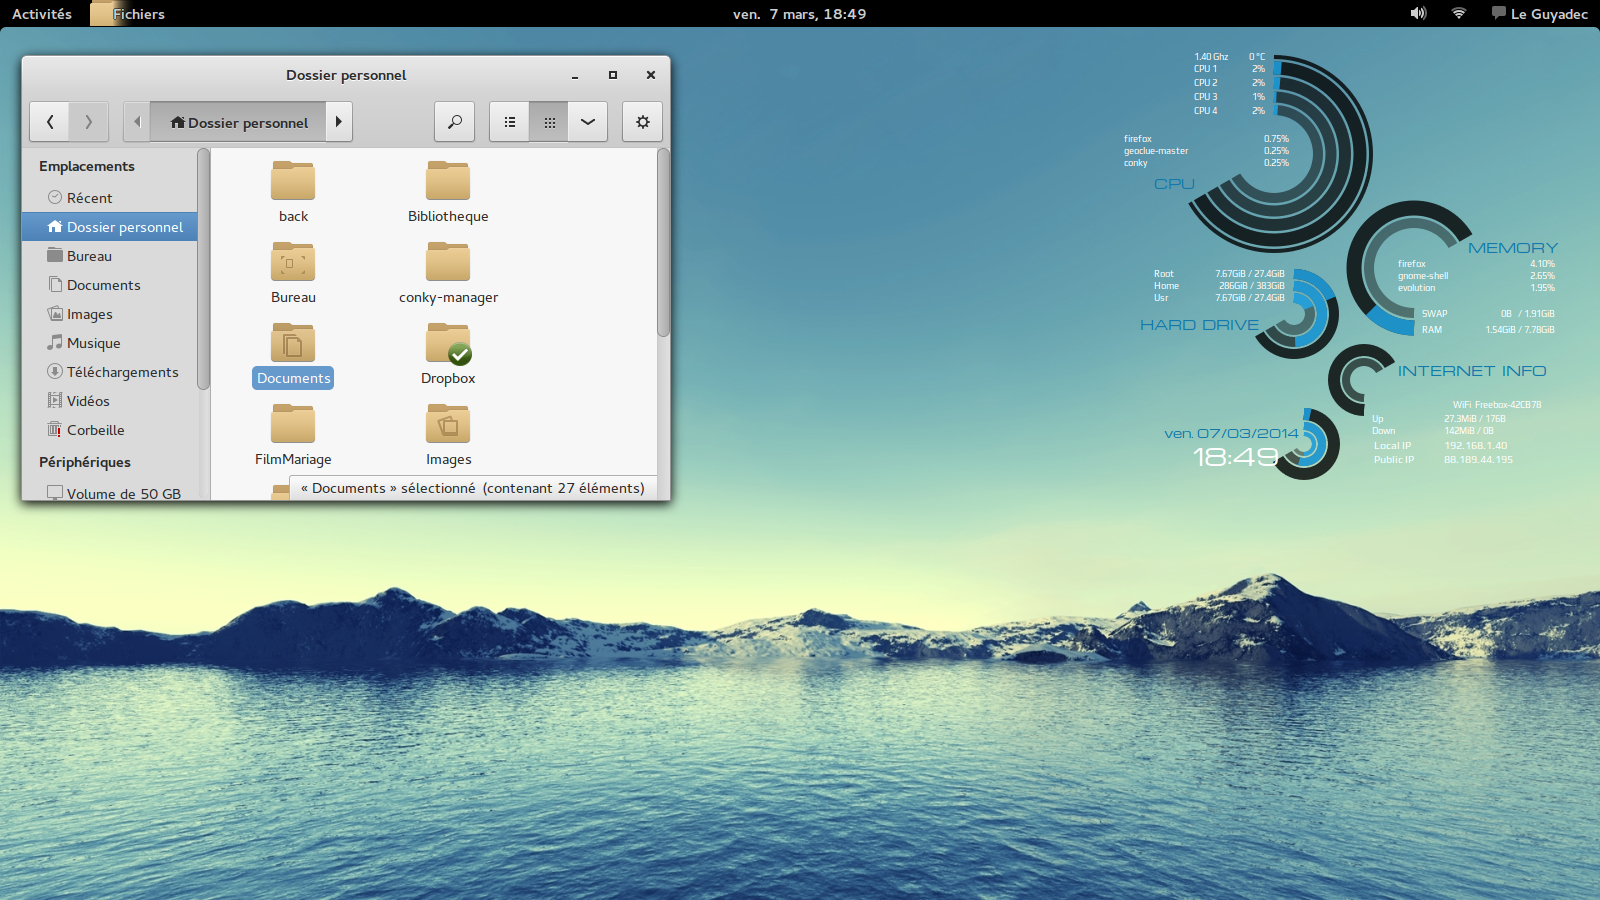Click the FilmMariage folder

tap(293, 425)
